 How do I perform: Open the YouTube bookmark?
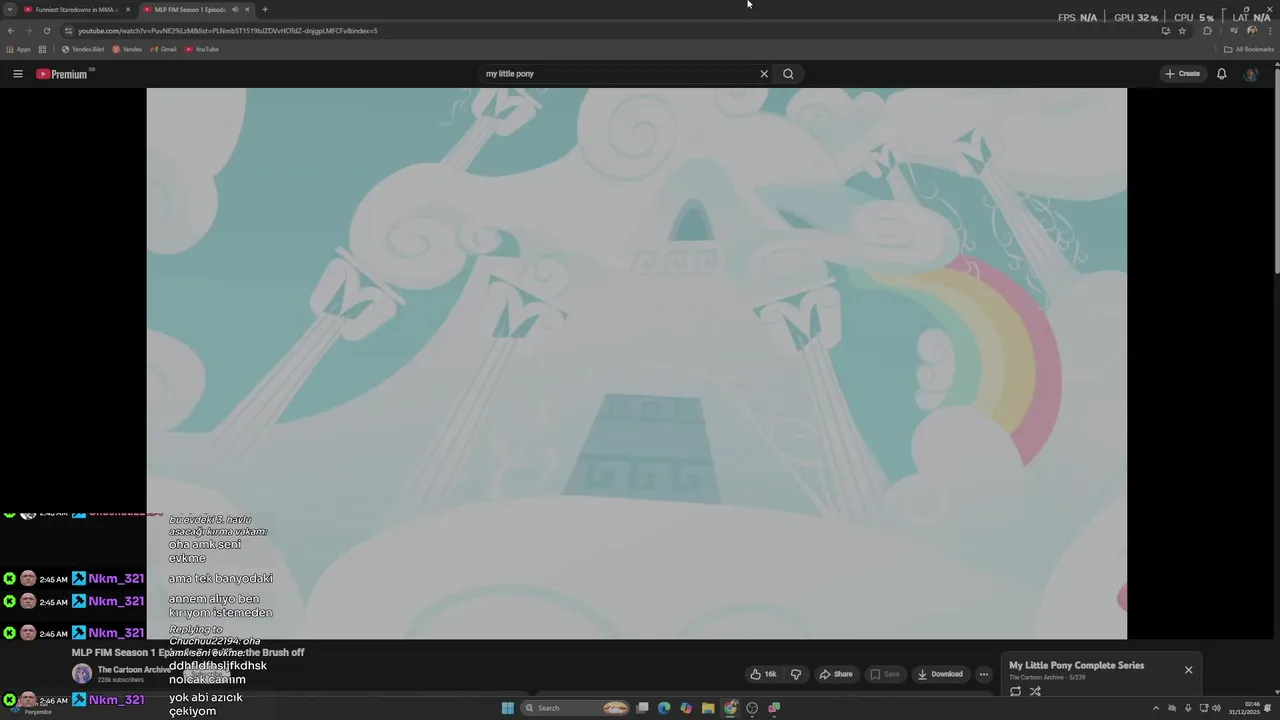tap(202, 49)
